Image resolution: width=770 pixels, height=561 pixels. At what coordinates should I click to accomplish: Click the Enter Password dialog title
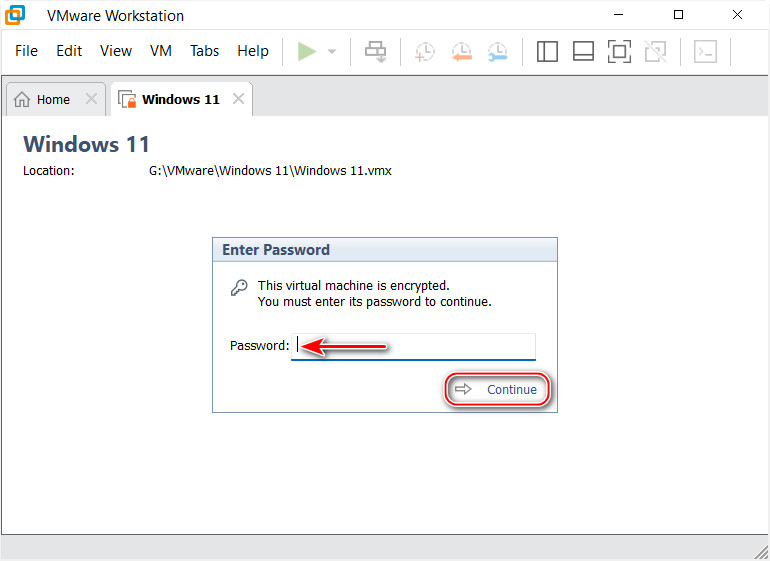pos(275,250)
